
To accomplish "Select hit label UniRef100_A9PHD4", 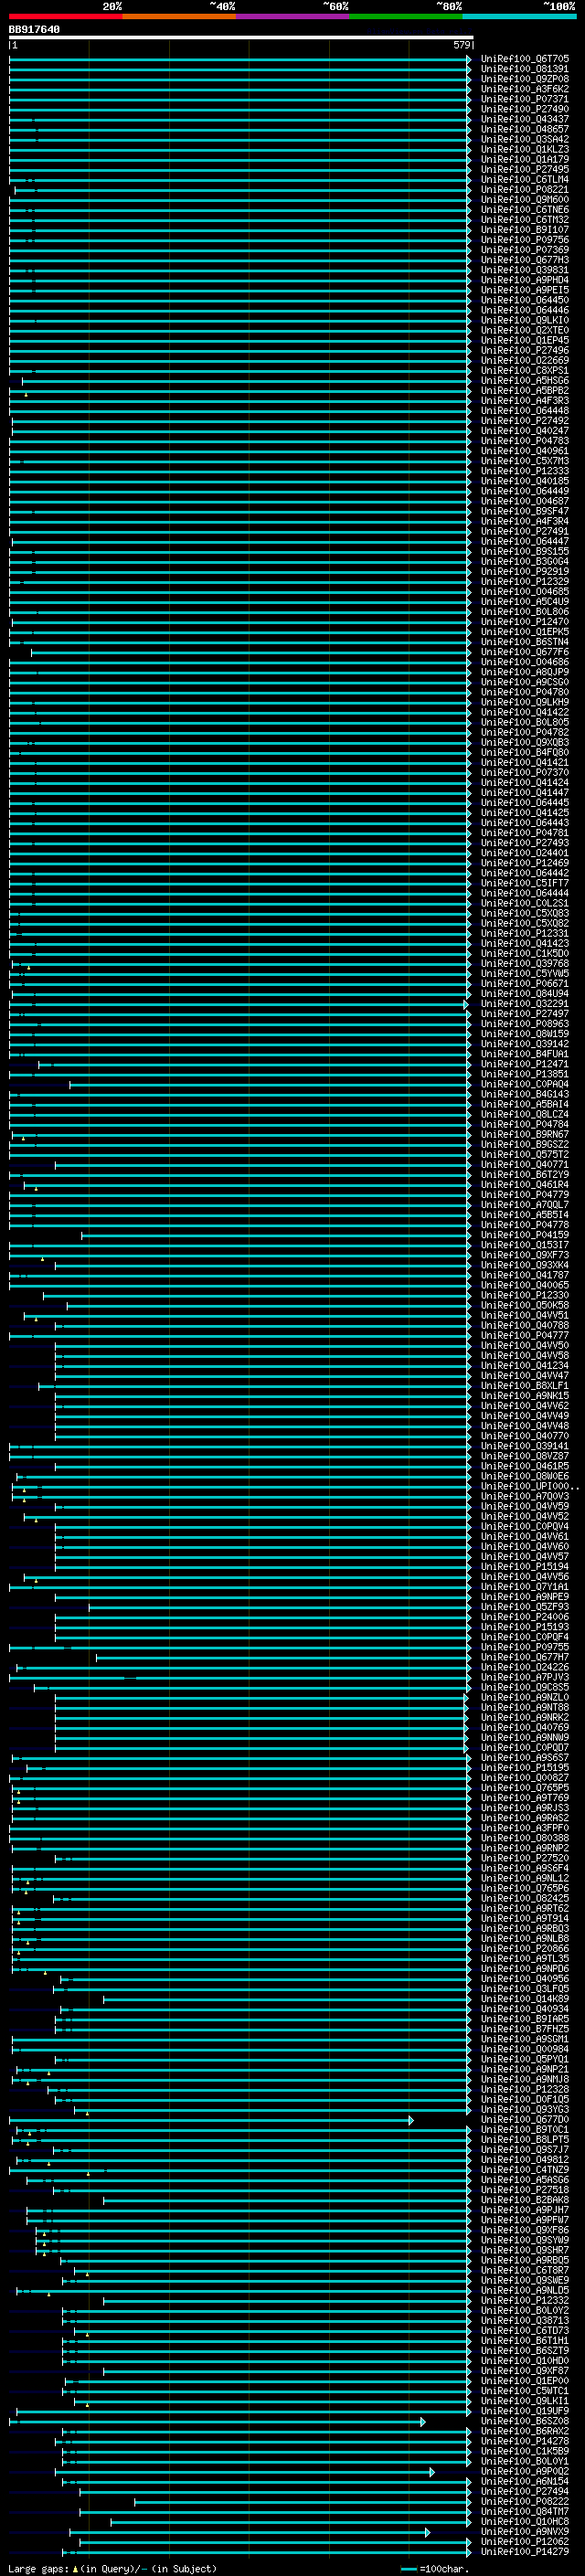I will (524, 280).
